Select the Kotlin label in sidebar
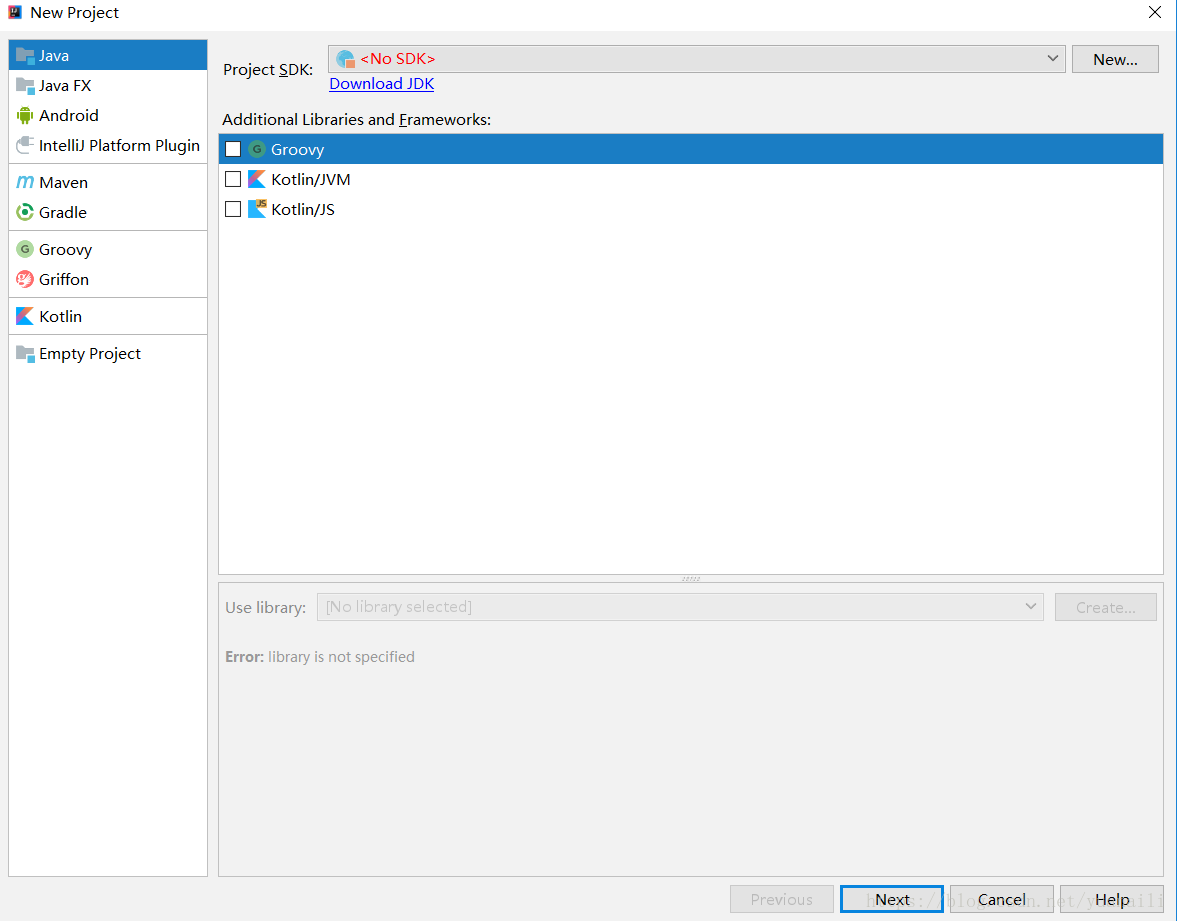 tap(61, 316)
